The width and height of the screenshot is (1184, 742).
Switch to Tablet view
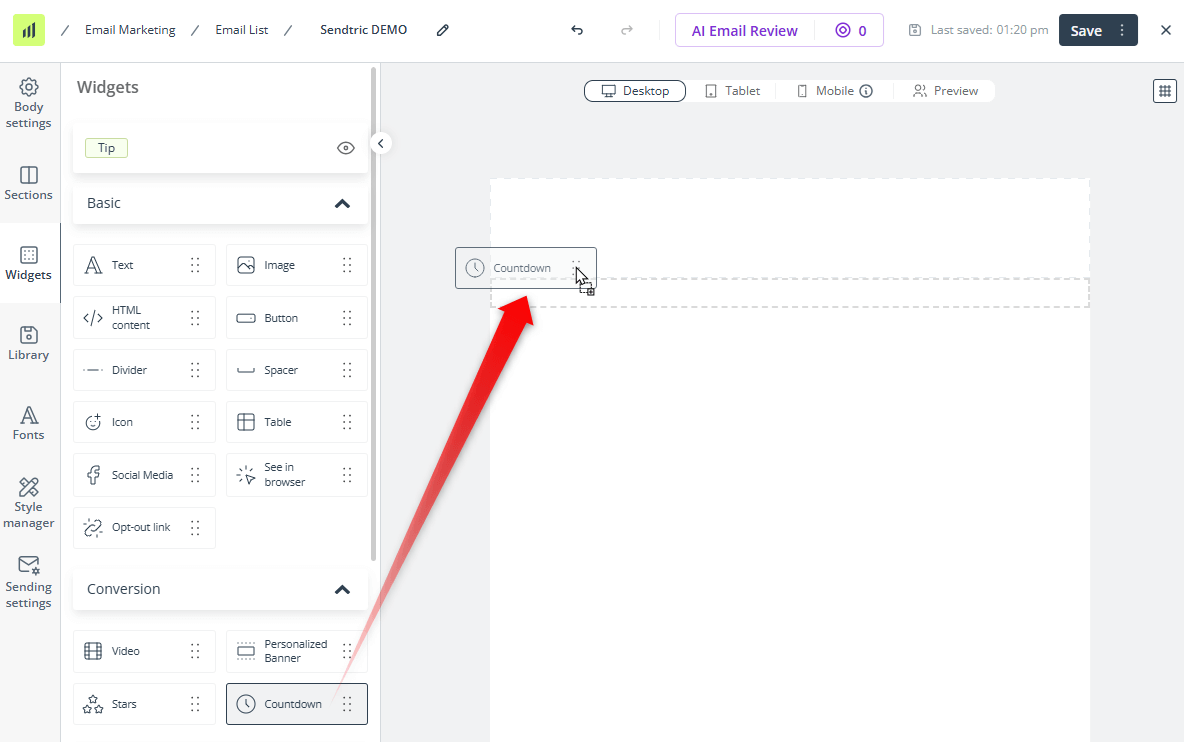[732, 91]
